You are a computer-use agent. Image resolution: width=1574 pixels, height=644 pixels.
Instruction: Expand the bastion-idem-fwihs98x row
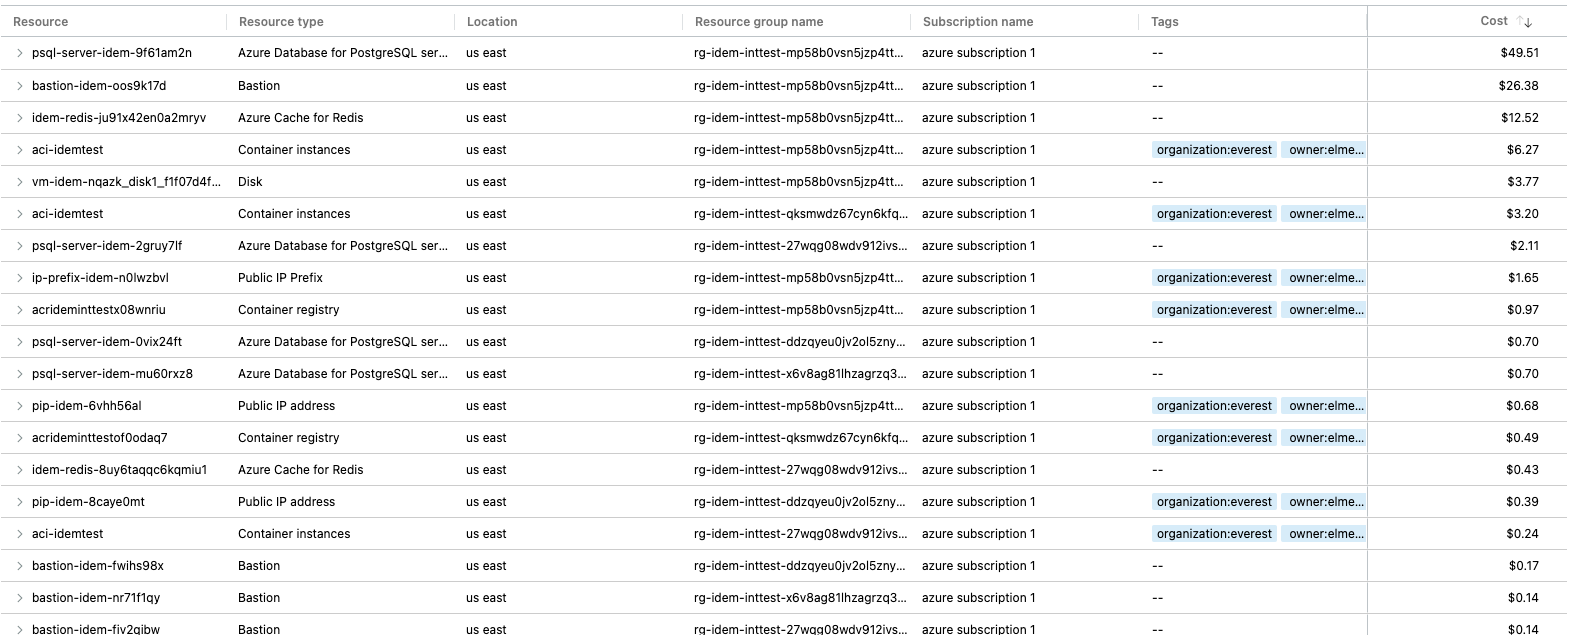coord(18,565)
